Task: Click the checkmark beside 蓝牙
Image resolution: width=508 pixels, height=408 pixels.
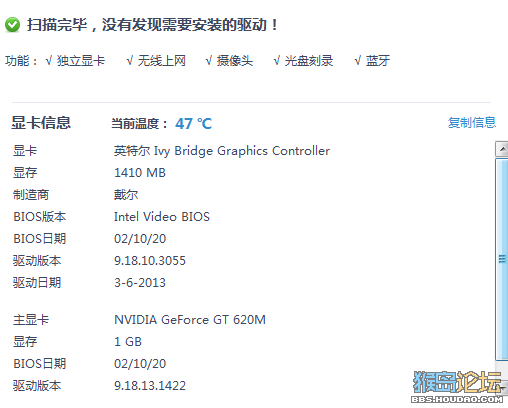Action: tap(358, 61)
